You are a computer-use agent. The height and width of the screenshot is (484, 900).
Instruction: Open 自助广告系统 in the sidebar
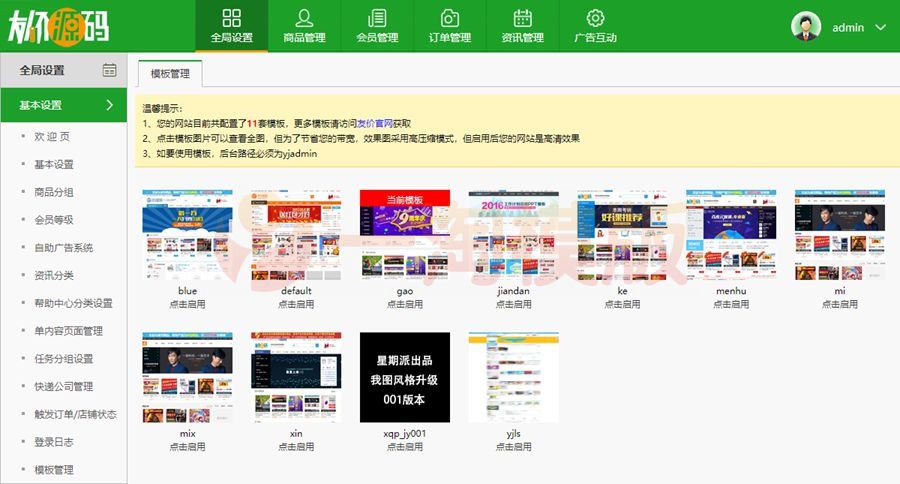pyautogui.click(x=64, y=247)
